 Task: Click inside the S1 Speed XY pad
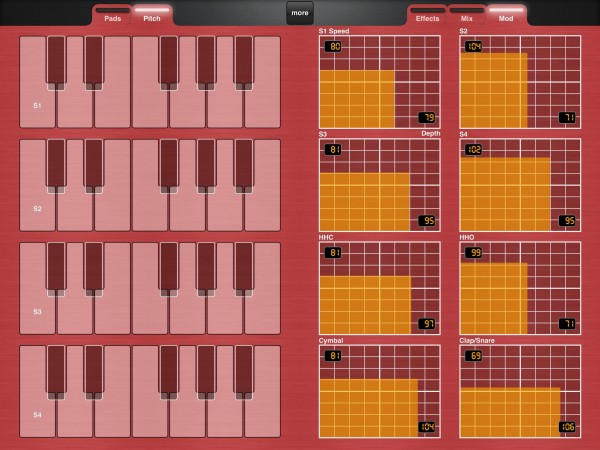point(380,82)
